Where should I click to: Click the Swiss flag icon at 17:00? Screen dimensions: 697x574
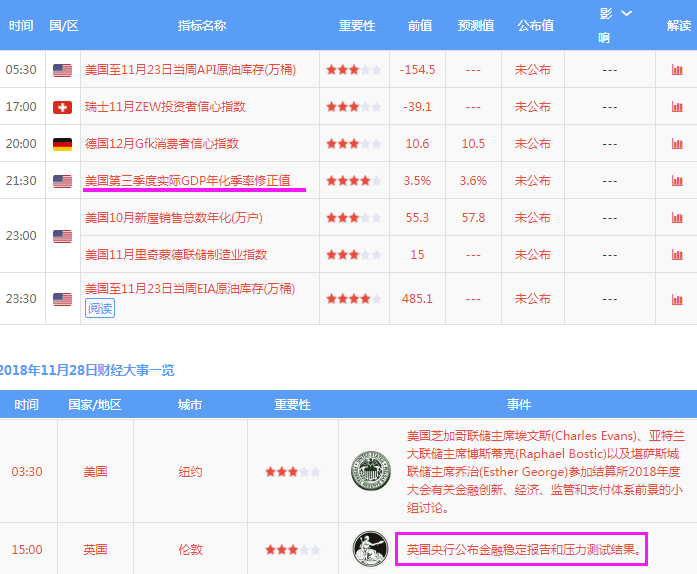(x=62, y=107)
